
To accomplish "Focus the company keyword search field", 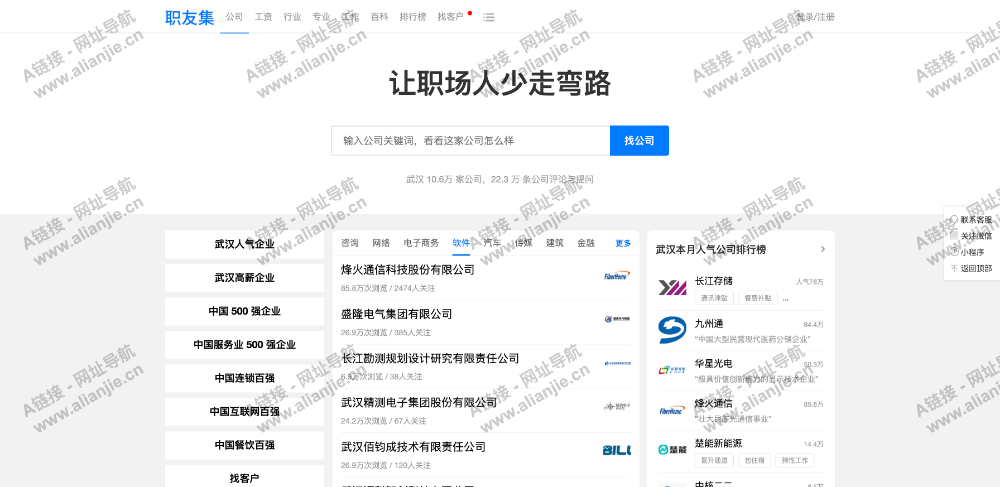I will 470,141.
